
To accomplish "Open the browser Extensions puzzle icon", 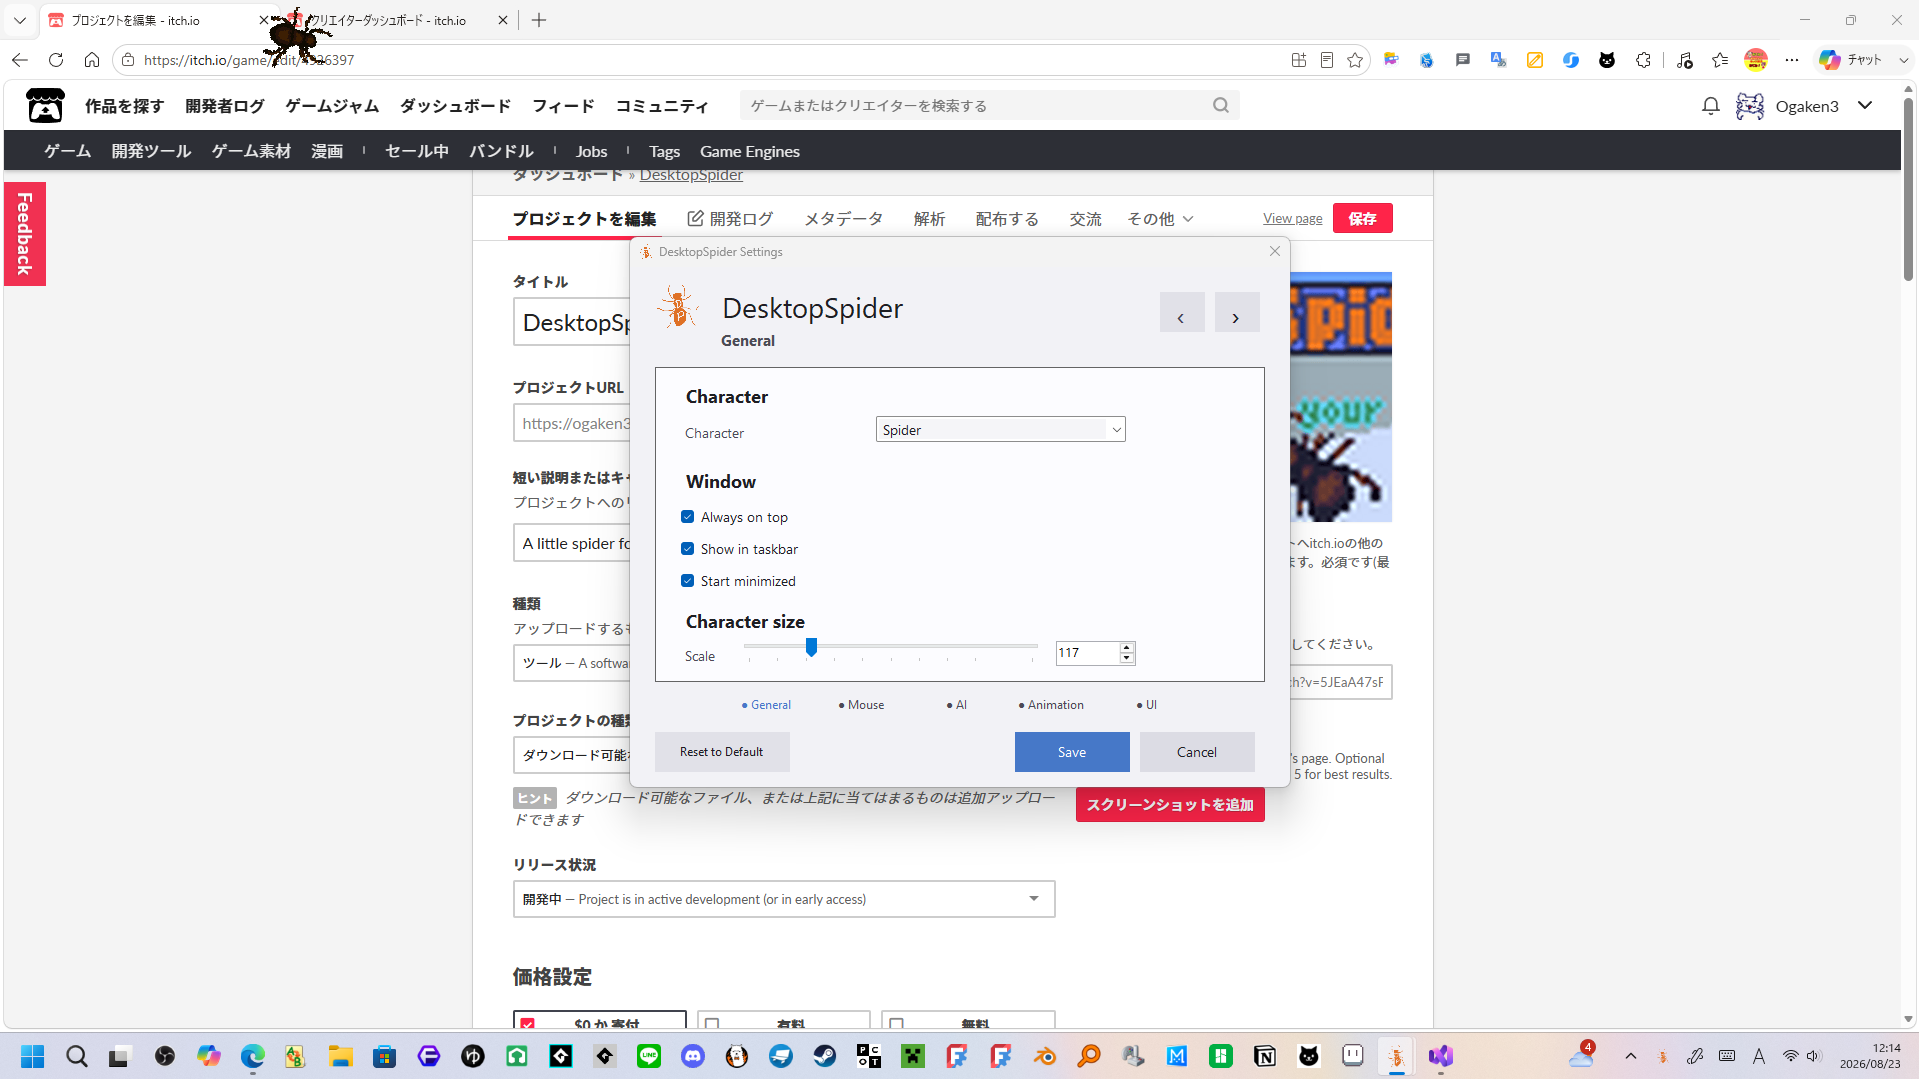I will tap(1643, 60).
